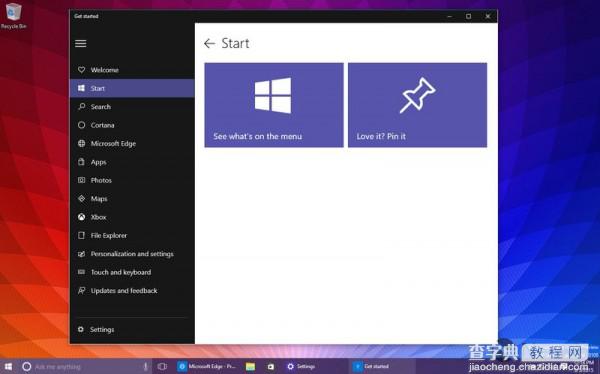
Task: Click the picture icon beside Photos
Action: click(81, 180)
